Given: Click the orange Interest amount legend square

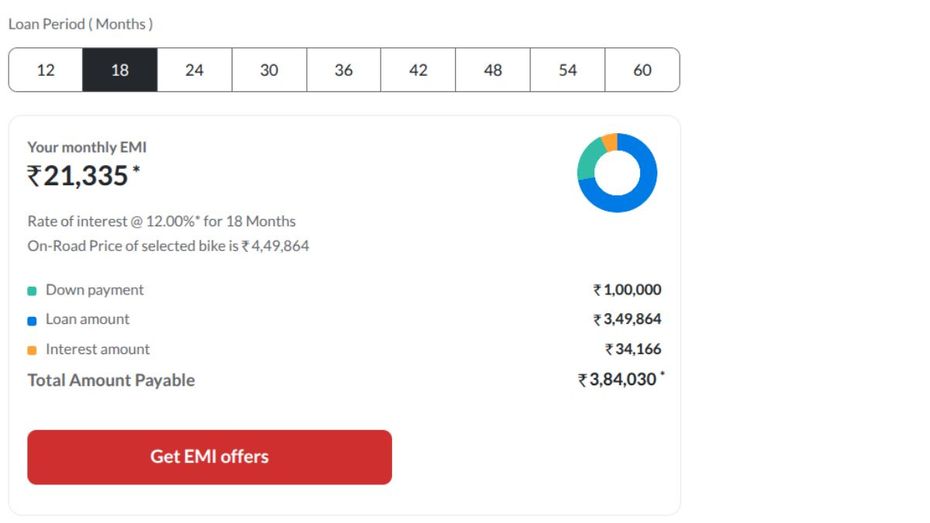Looking at the screenshot, I should (32, 350).
